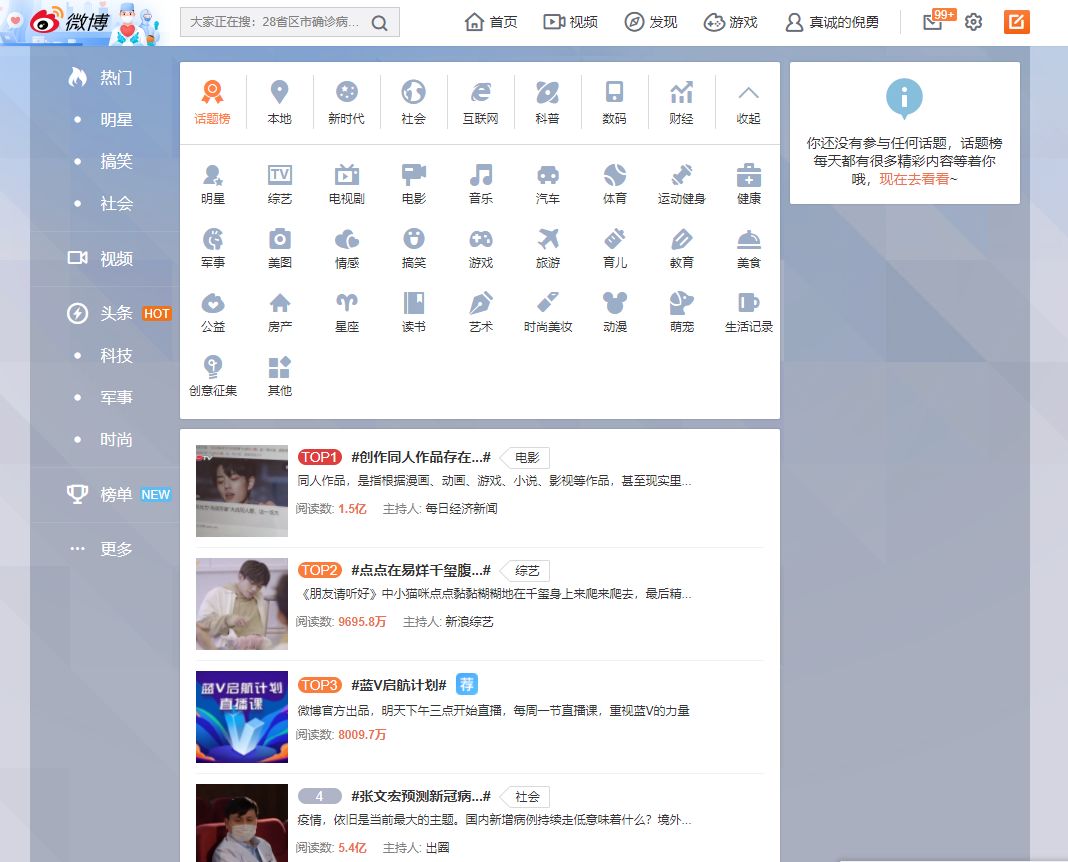Click the orange compose post icon
This screenshot has width=1068, height=862.
(1016, 22)
